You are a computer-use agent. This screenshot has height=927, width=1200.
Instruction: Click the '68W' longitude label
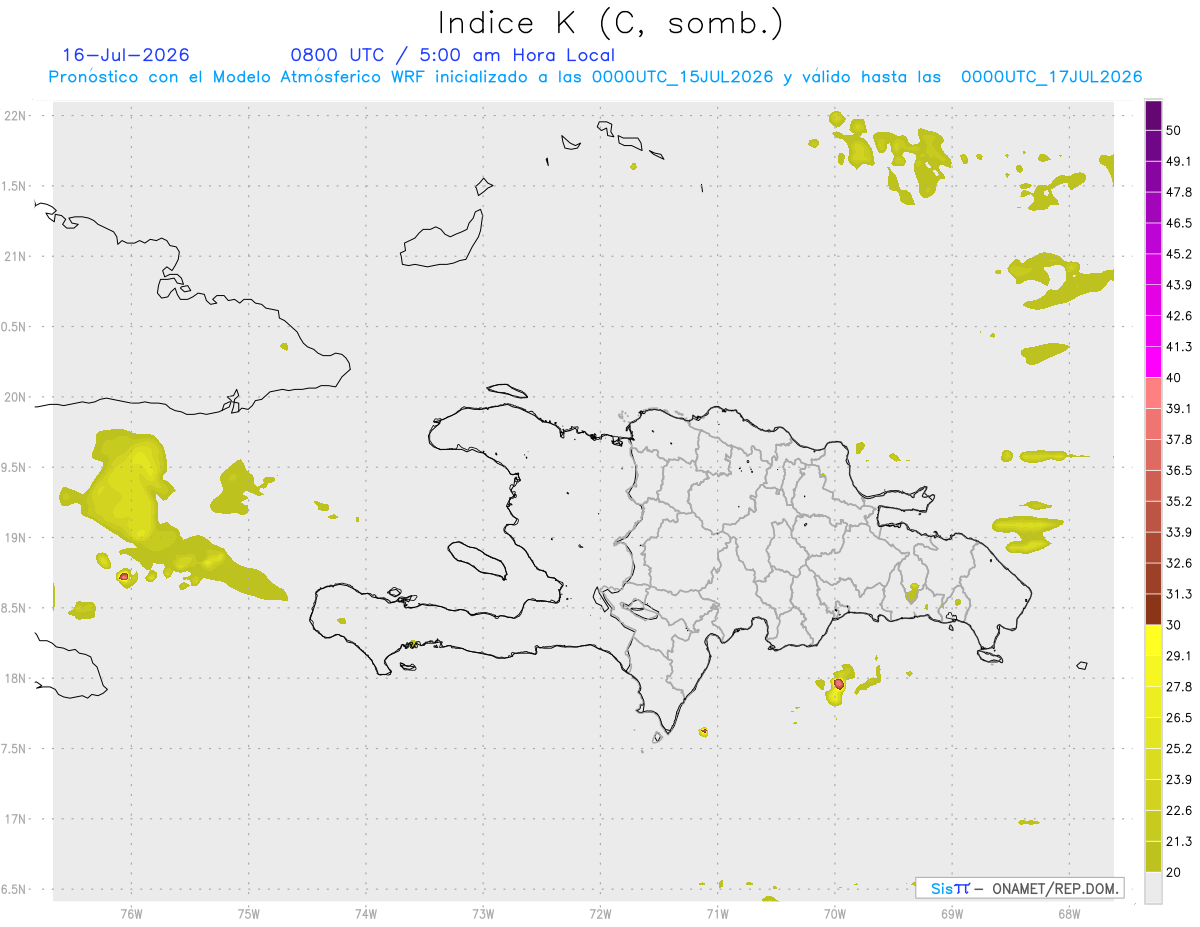[1069, 913]
